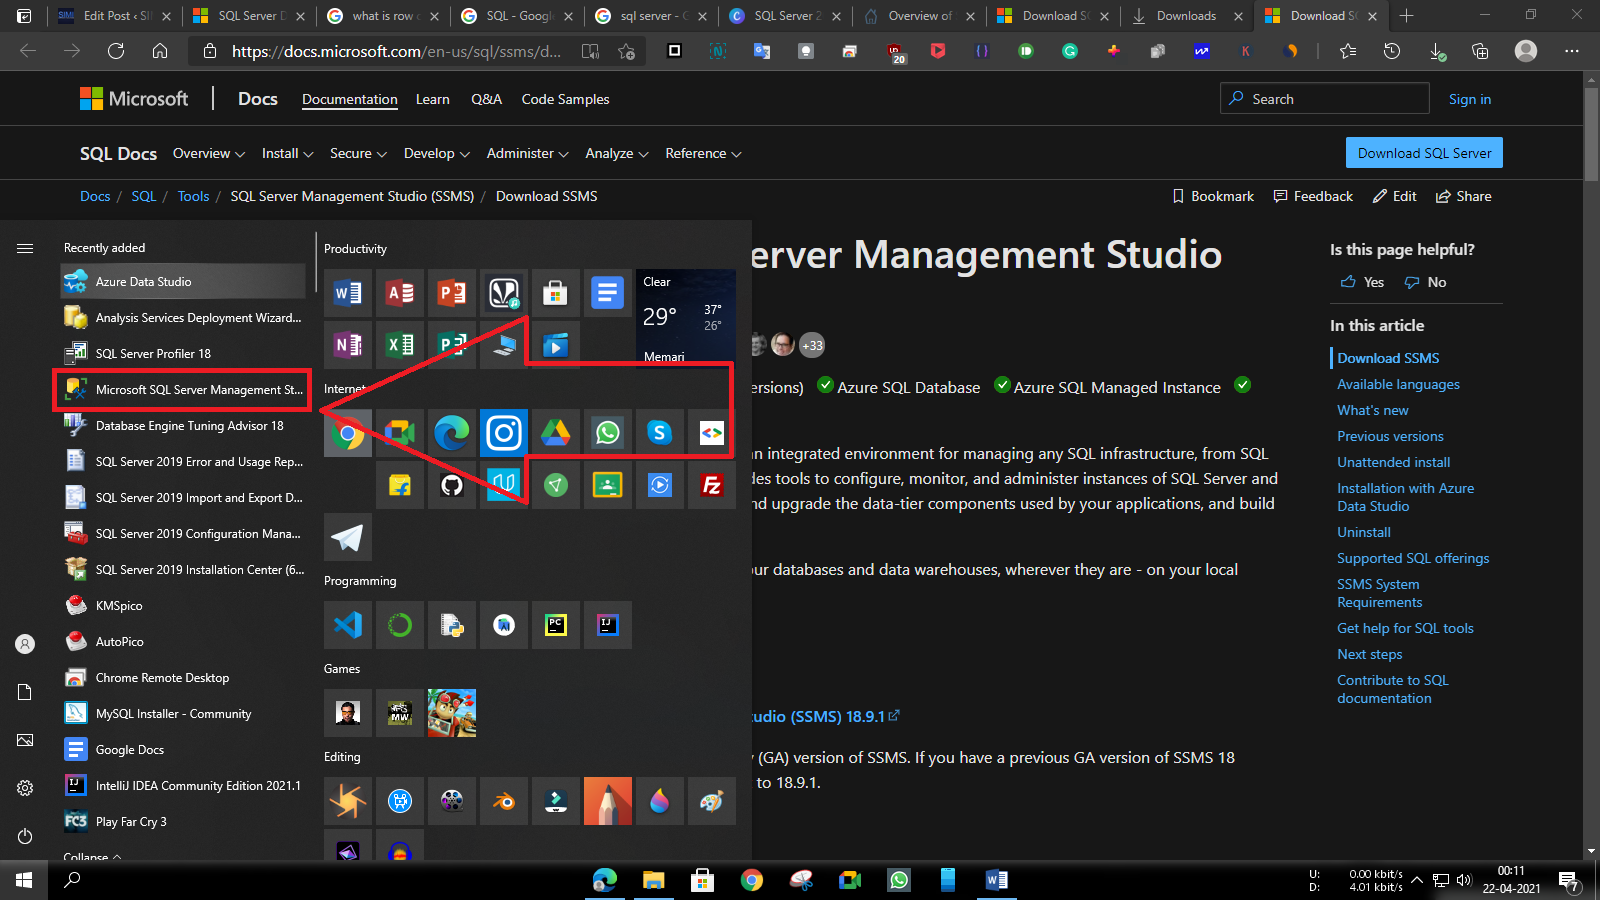Expand the Overview dropdown in SQL Docs
This screenshot has width=1600, height=900.
(x=209, y=153)
